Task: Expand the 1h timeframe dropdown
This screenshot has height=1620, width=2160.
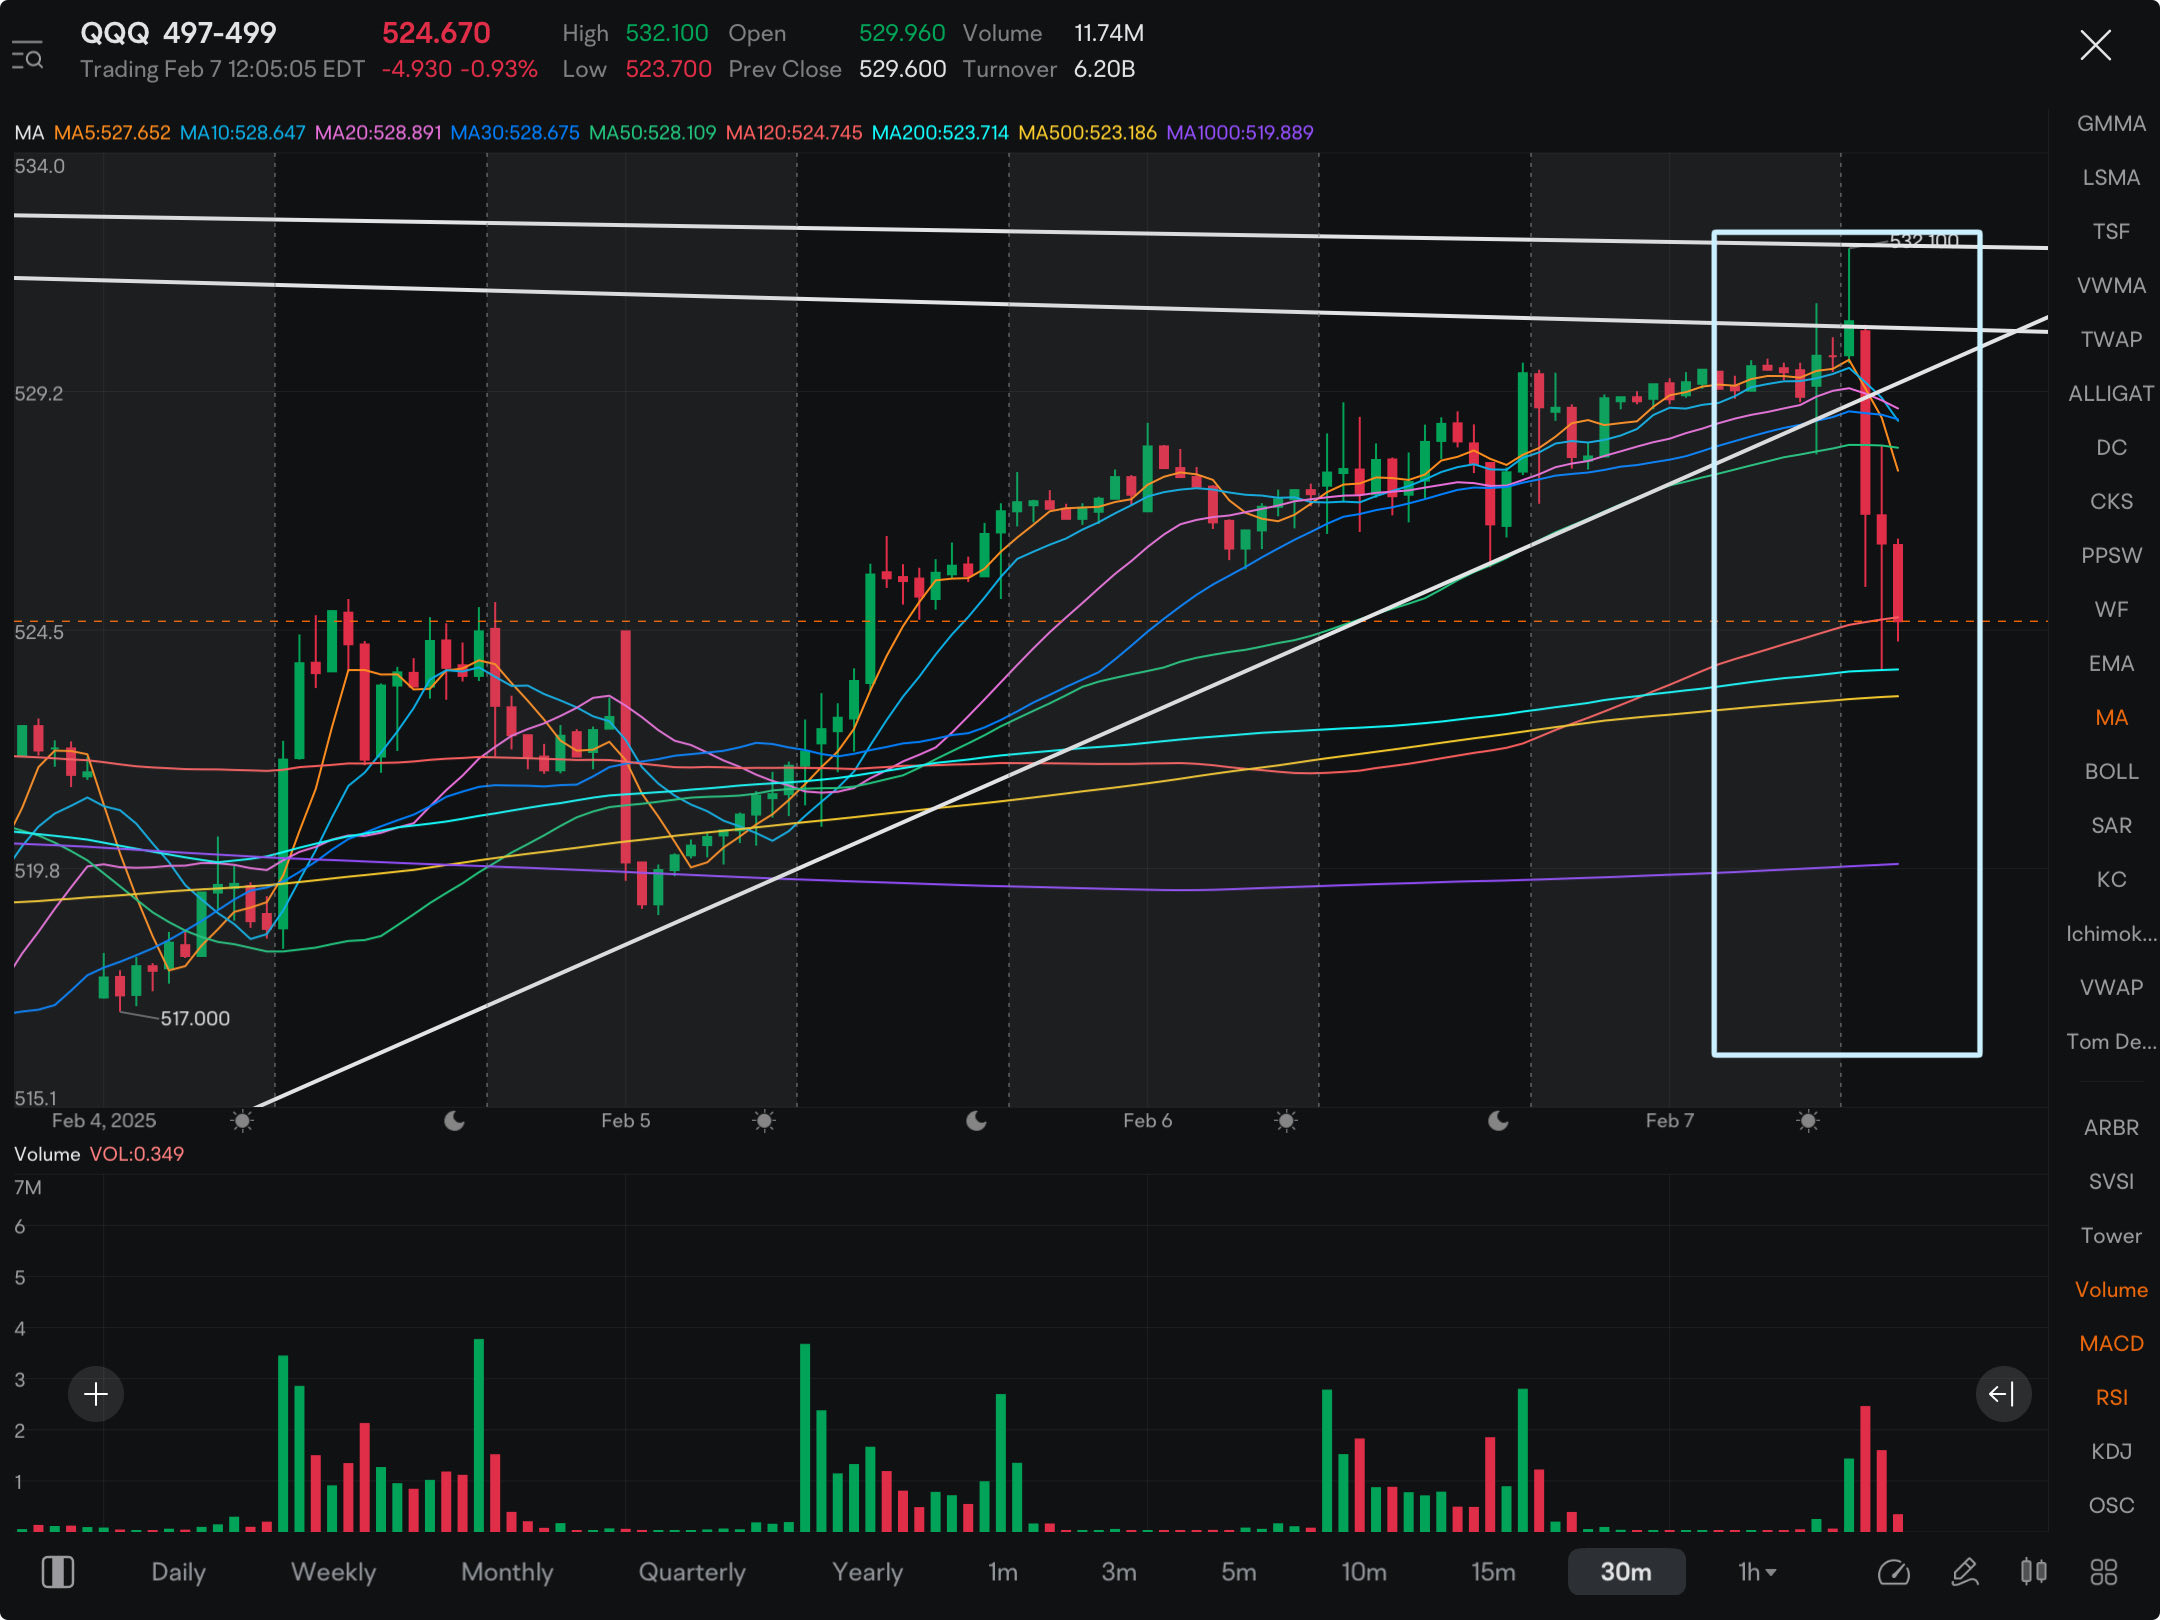Action: [1757, 1572]
